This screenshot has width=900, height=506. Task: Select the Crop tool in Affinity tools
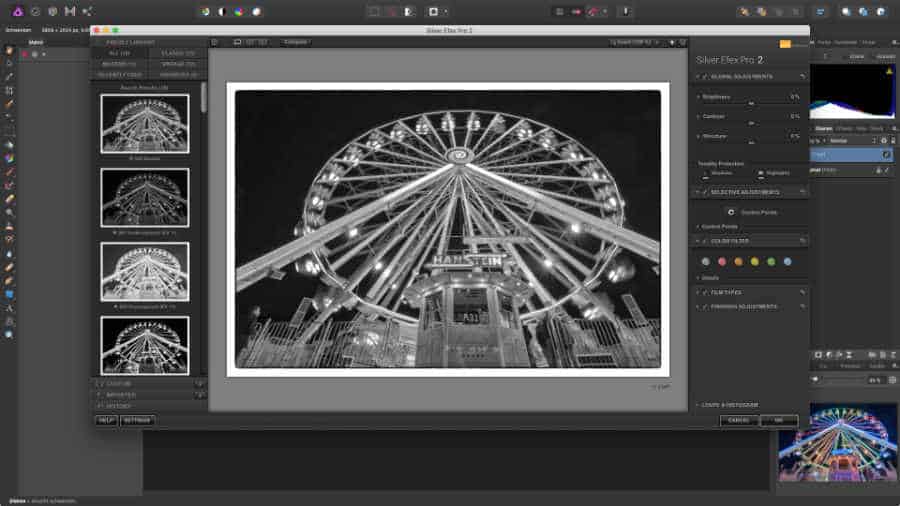(9, 91)
